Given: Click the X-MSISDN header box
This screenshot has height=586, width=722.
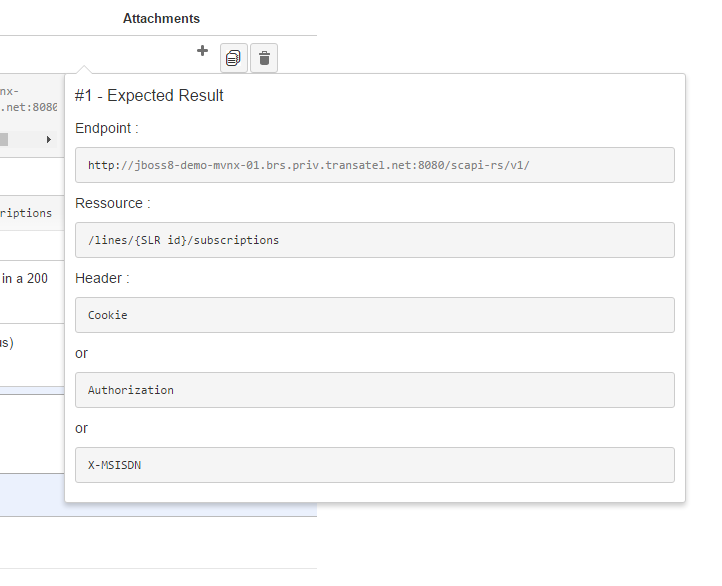Looking at the screenshot, I should pyautogui.click(x=374, y=465).
